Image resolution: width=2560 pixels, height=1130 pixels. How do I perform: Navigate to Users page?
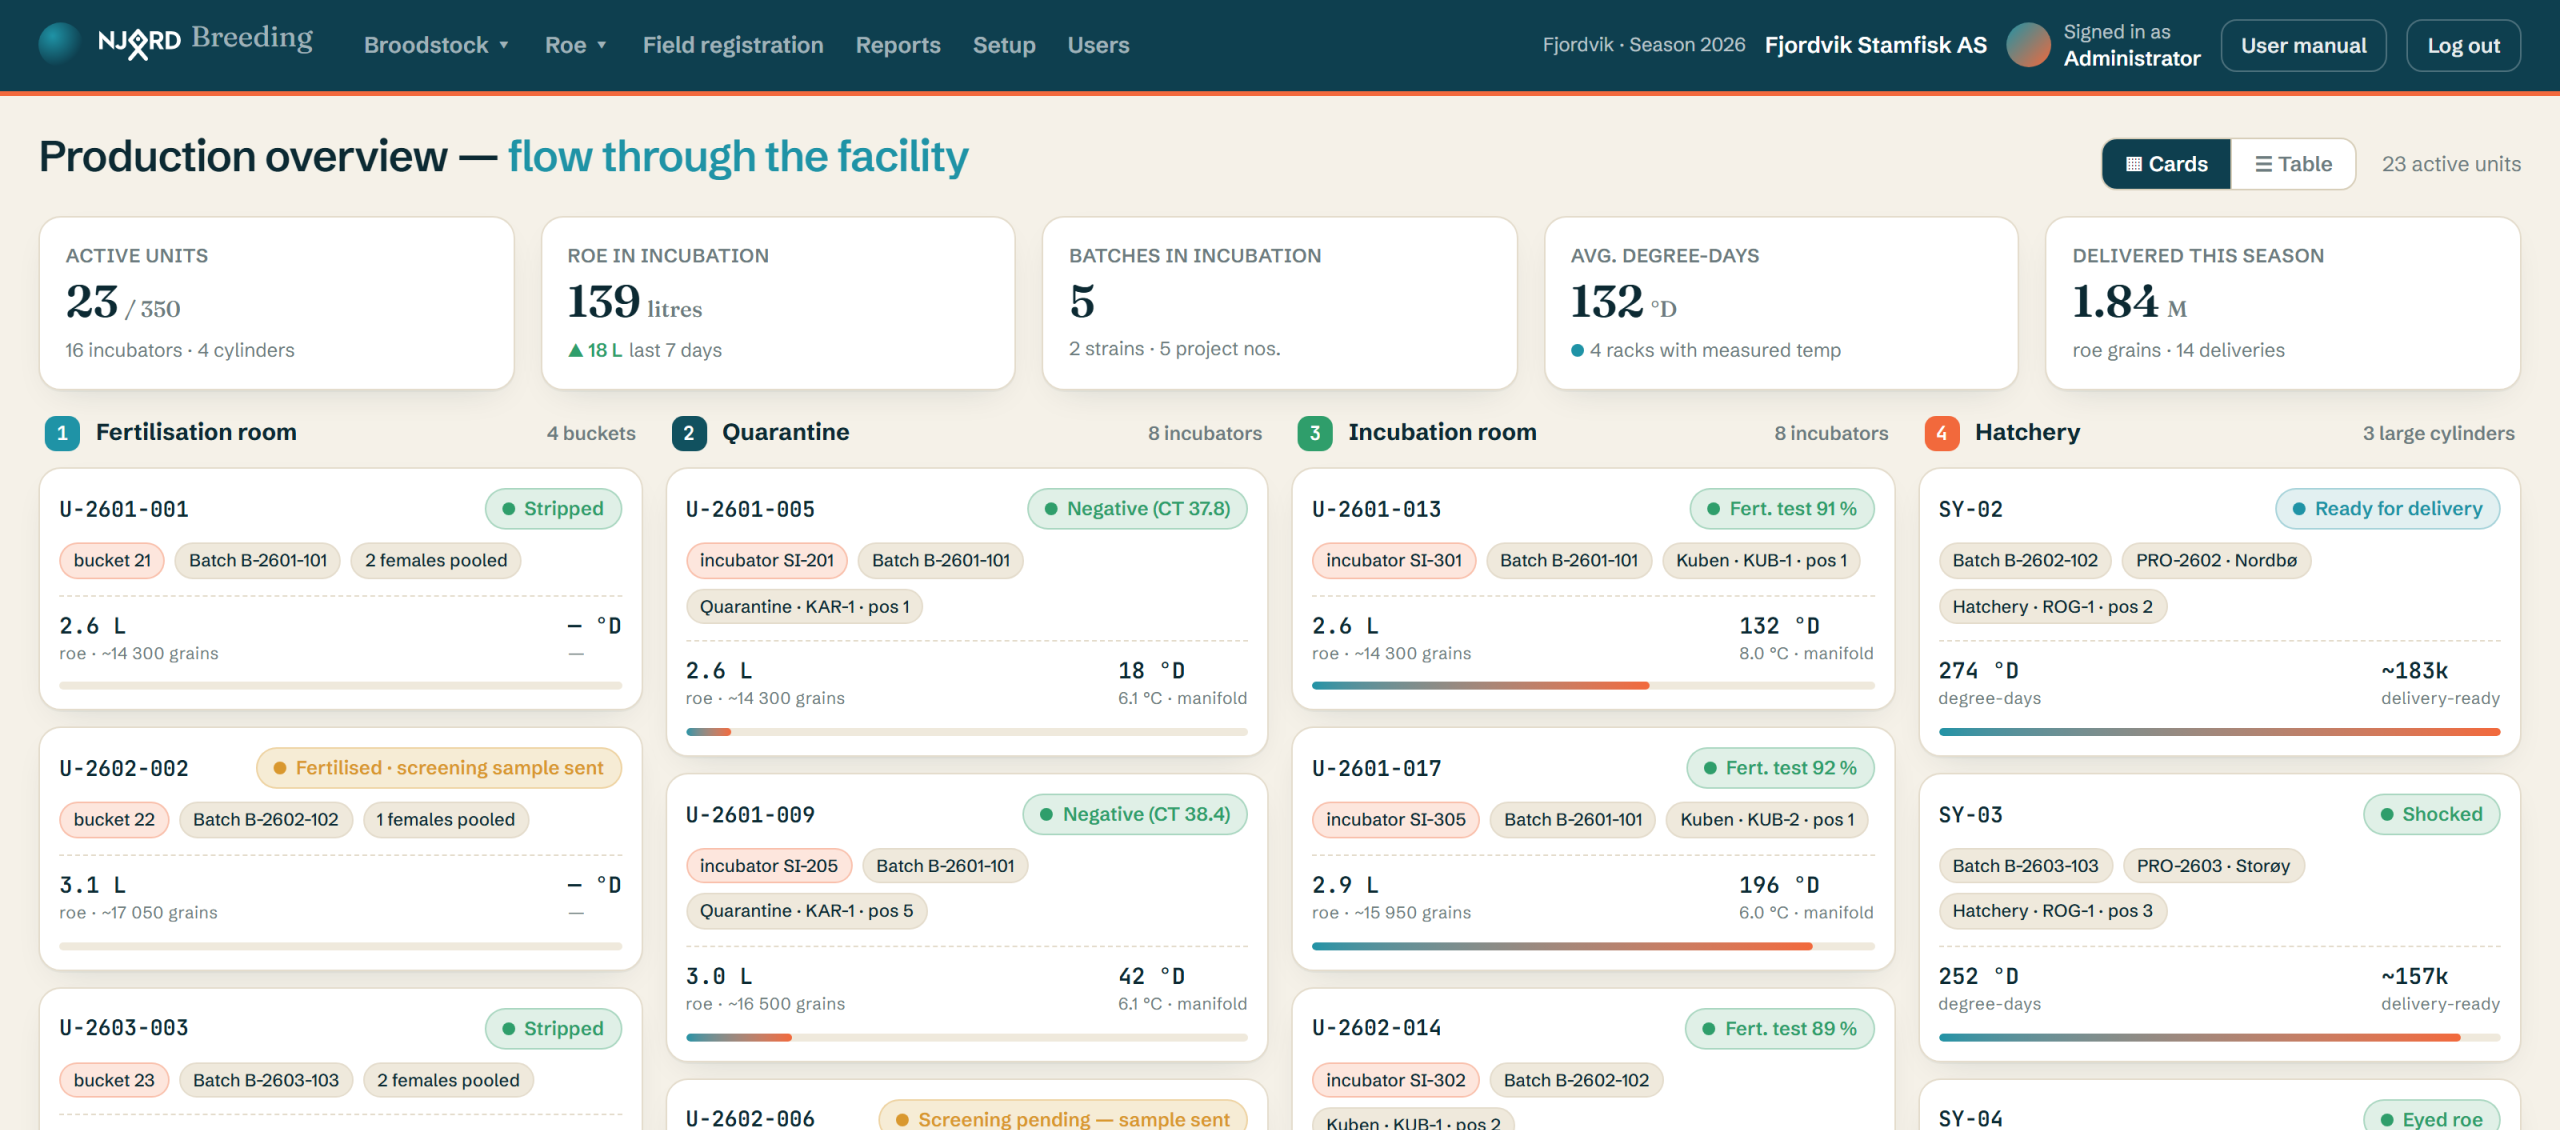[1098, 45]
